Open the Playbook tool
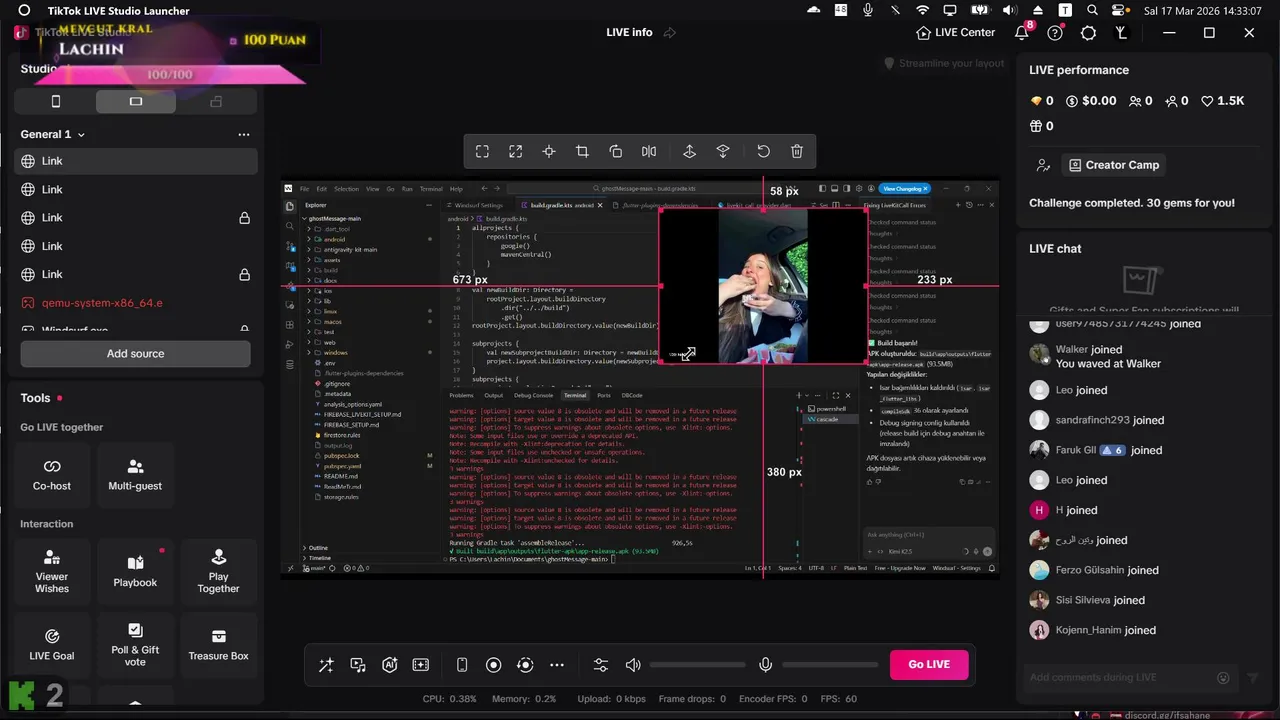The height and width of the screenshot is (720, 1280). 135,571
